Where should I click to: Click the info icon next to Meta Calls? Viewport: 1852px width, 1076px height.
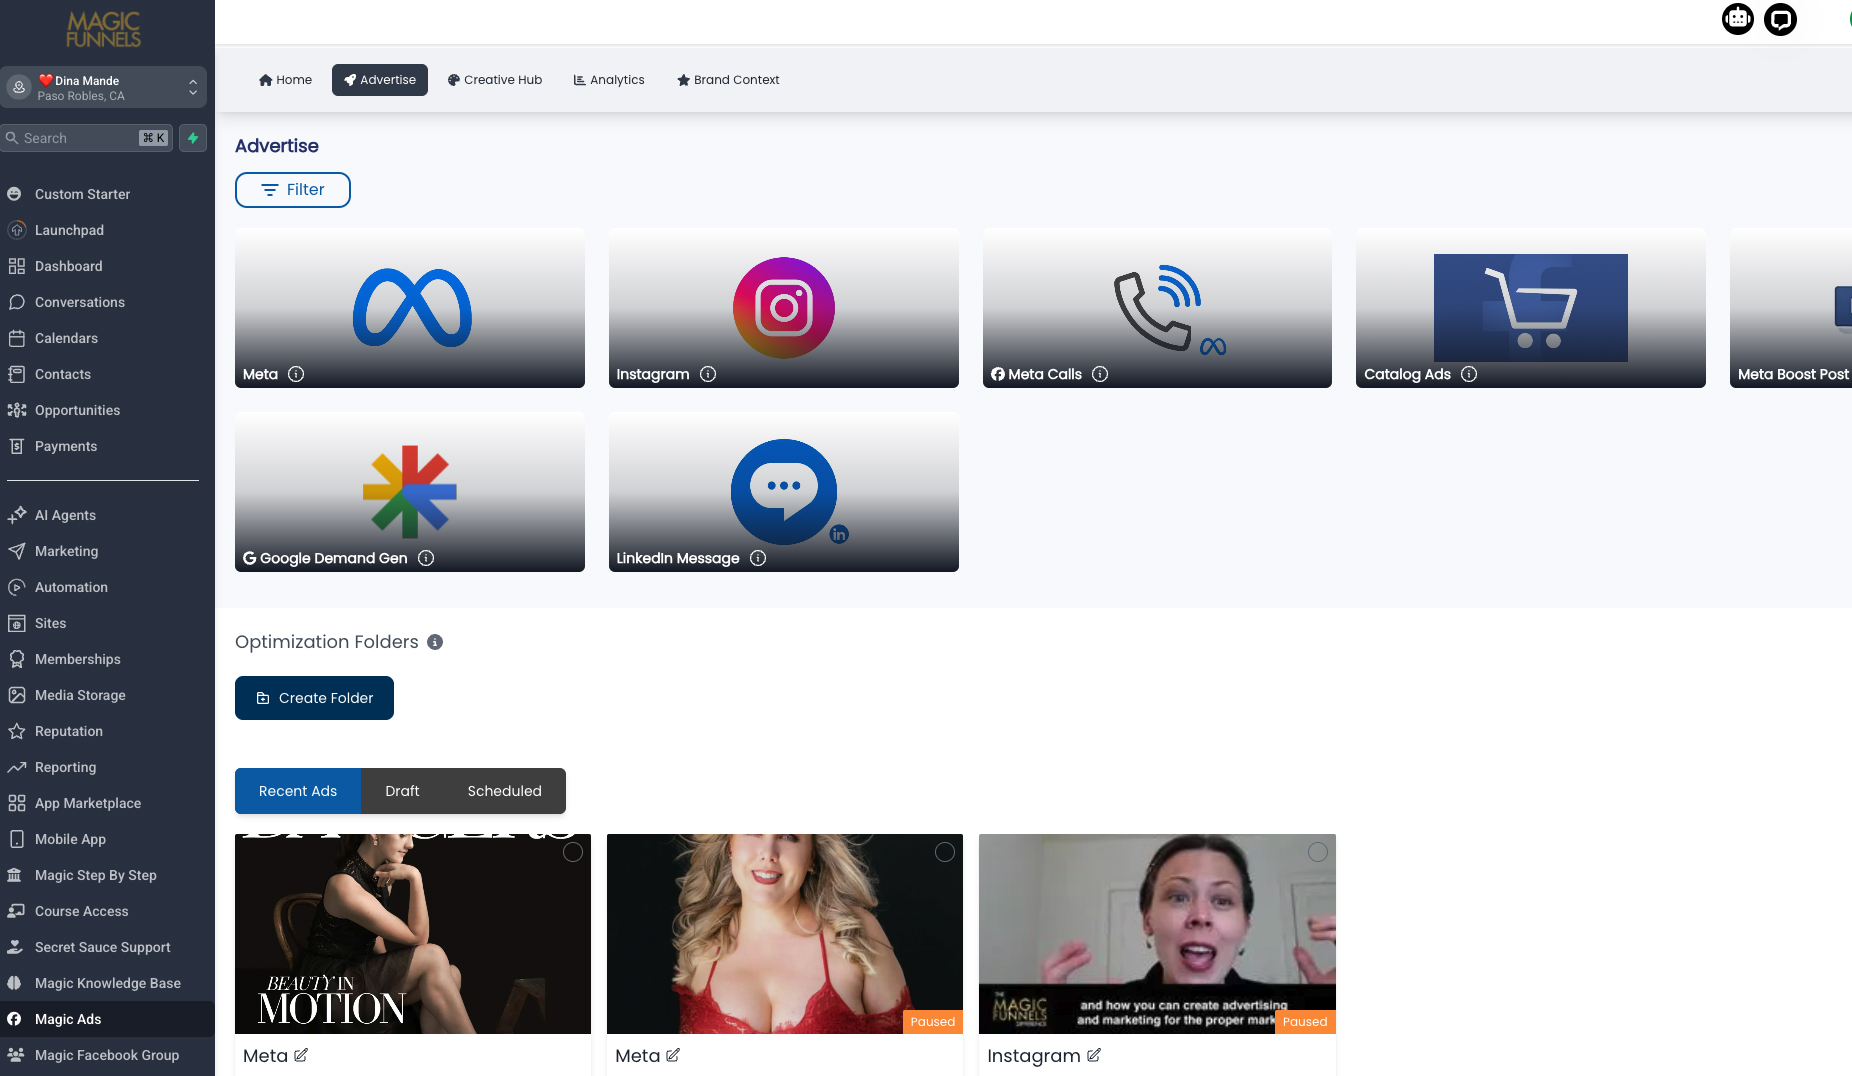pyautogui.click(x=1100, y=374)
